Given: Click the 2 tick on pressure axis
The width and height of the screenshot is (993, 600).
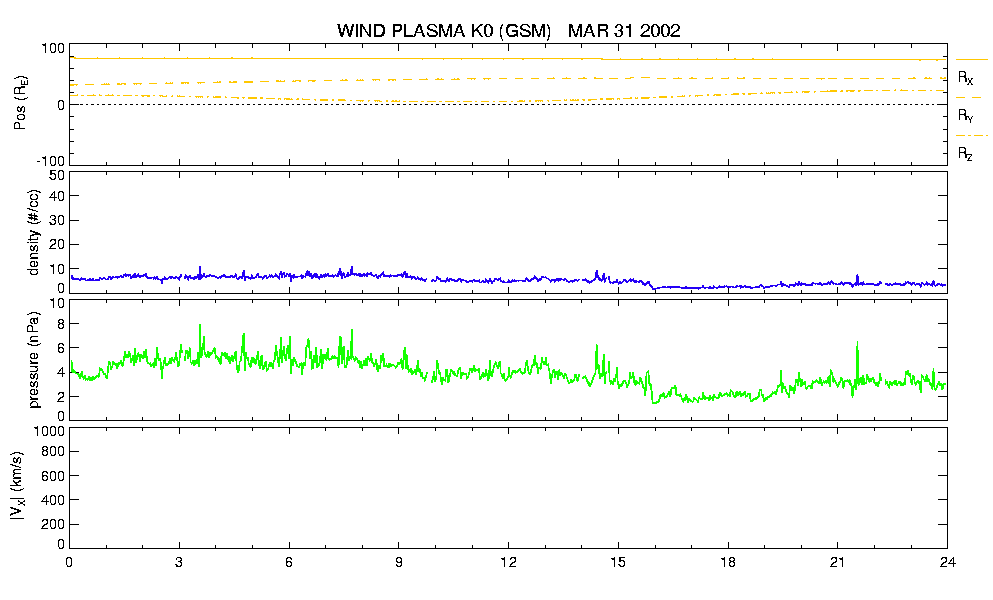Looking at the screenshot, I should tap(61, 397).
